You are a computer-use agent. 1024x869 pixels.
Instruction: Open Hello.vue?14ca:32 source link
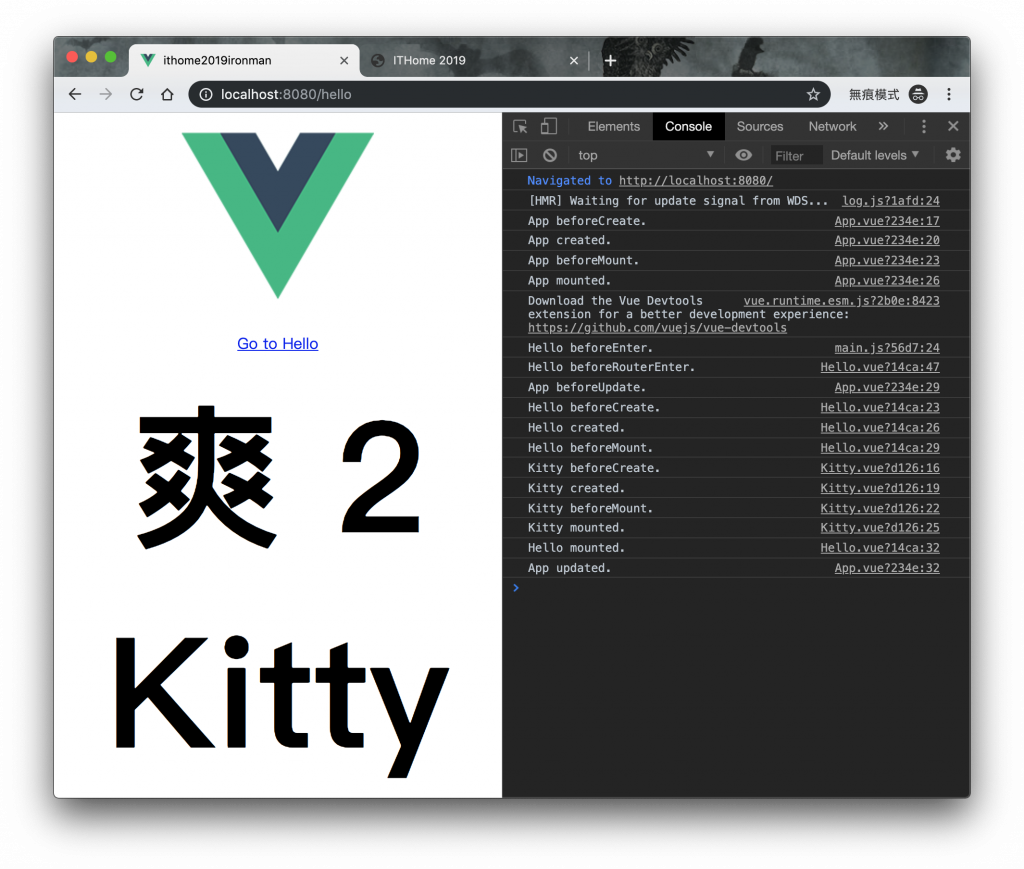point(880,548)
